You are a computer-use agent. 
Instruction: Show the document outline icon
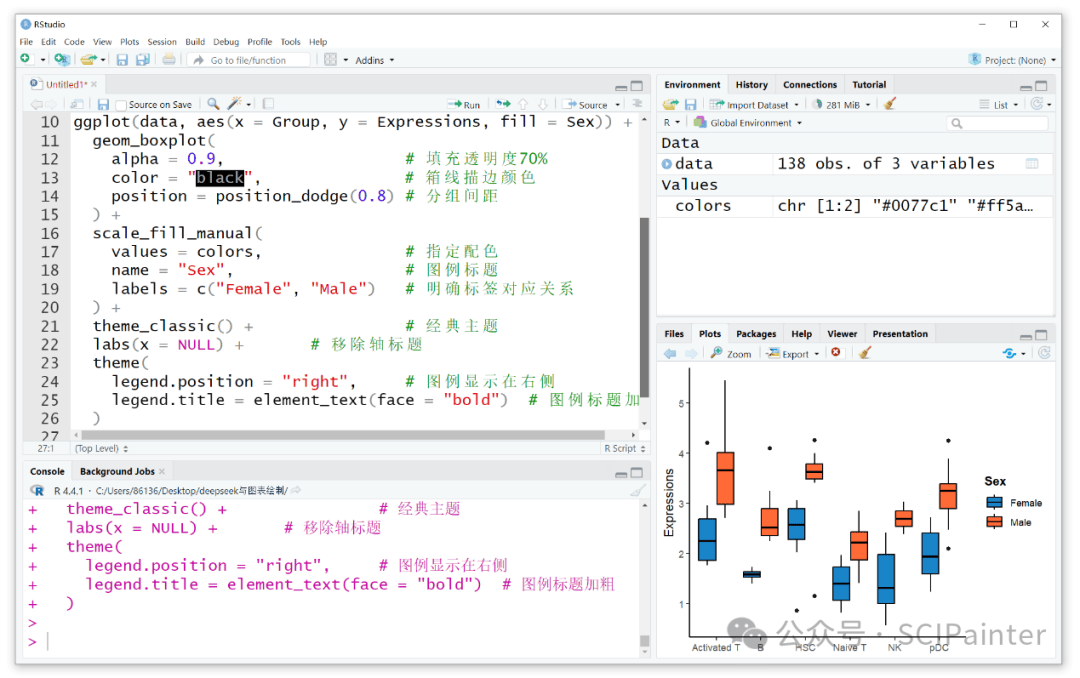coord(637,104)
